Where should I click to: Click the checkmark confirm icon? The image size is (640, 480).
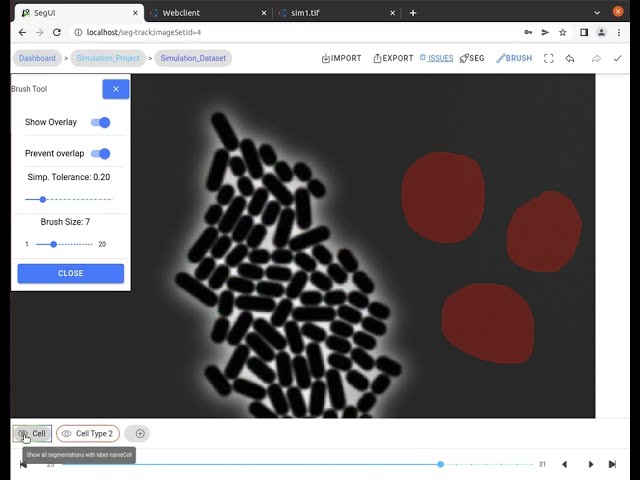click(x=617, y=58)
